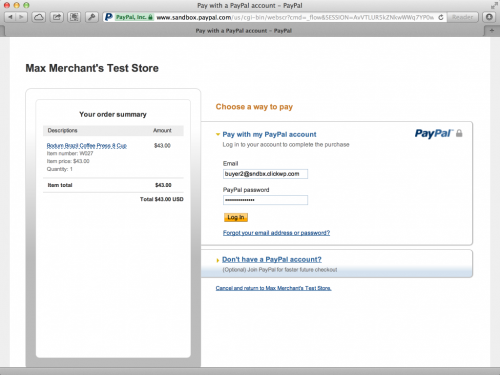
Task: Go forward using Safari's forward arrow
Action: point(21,17)
